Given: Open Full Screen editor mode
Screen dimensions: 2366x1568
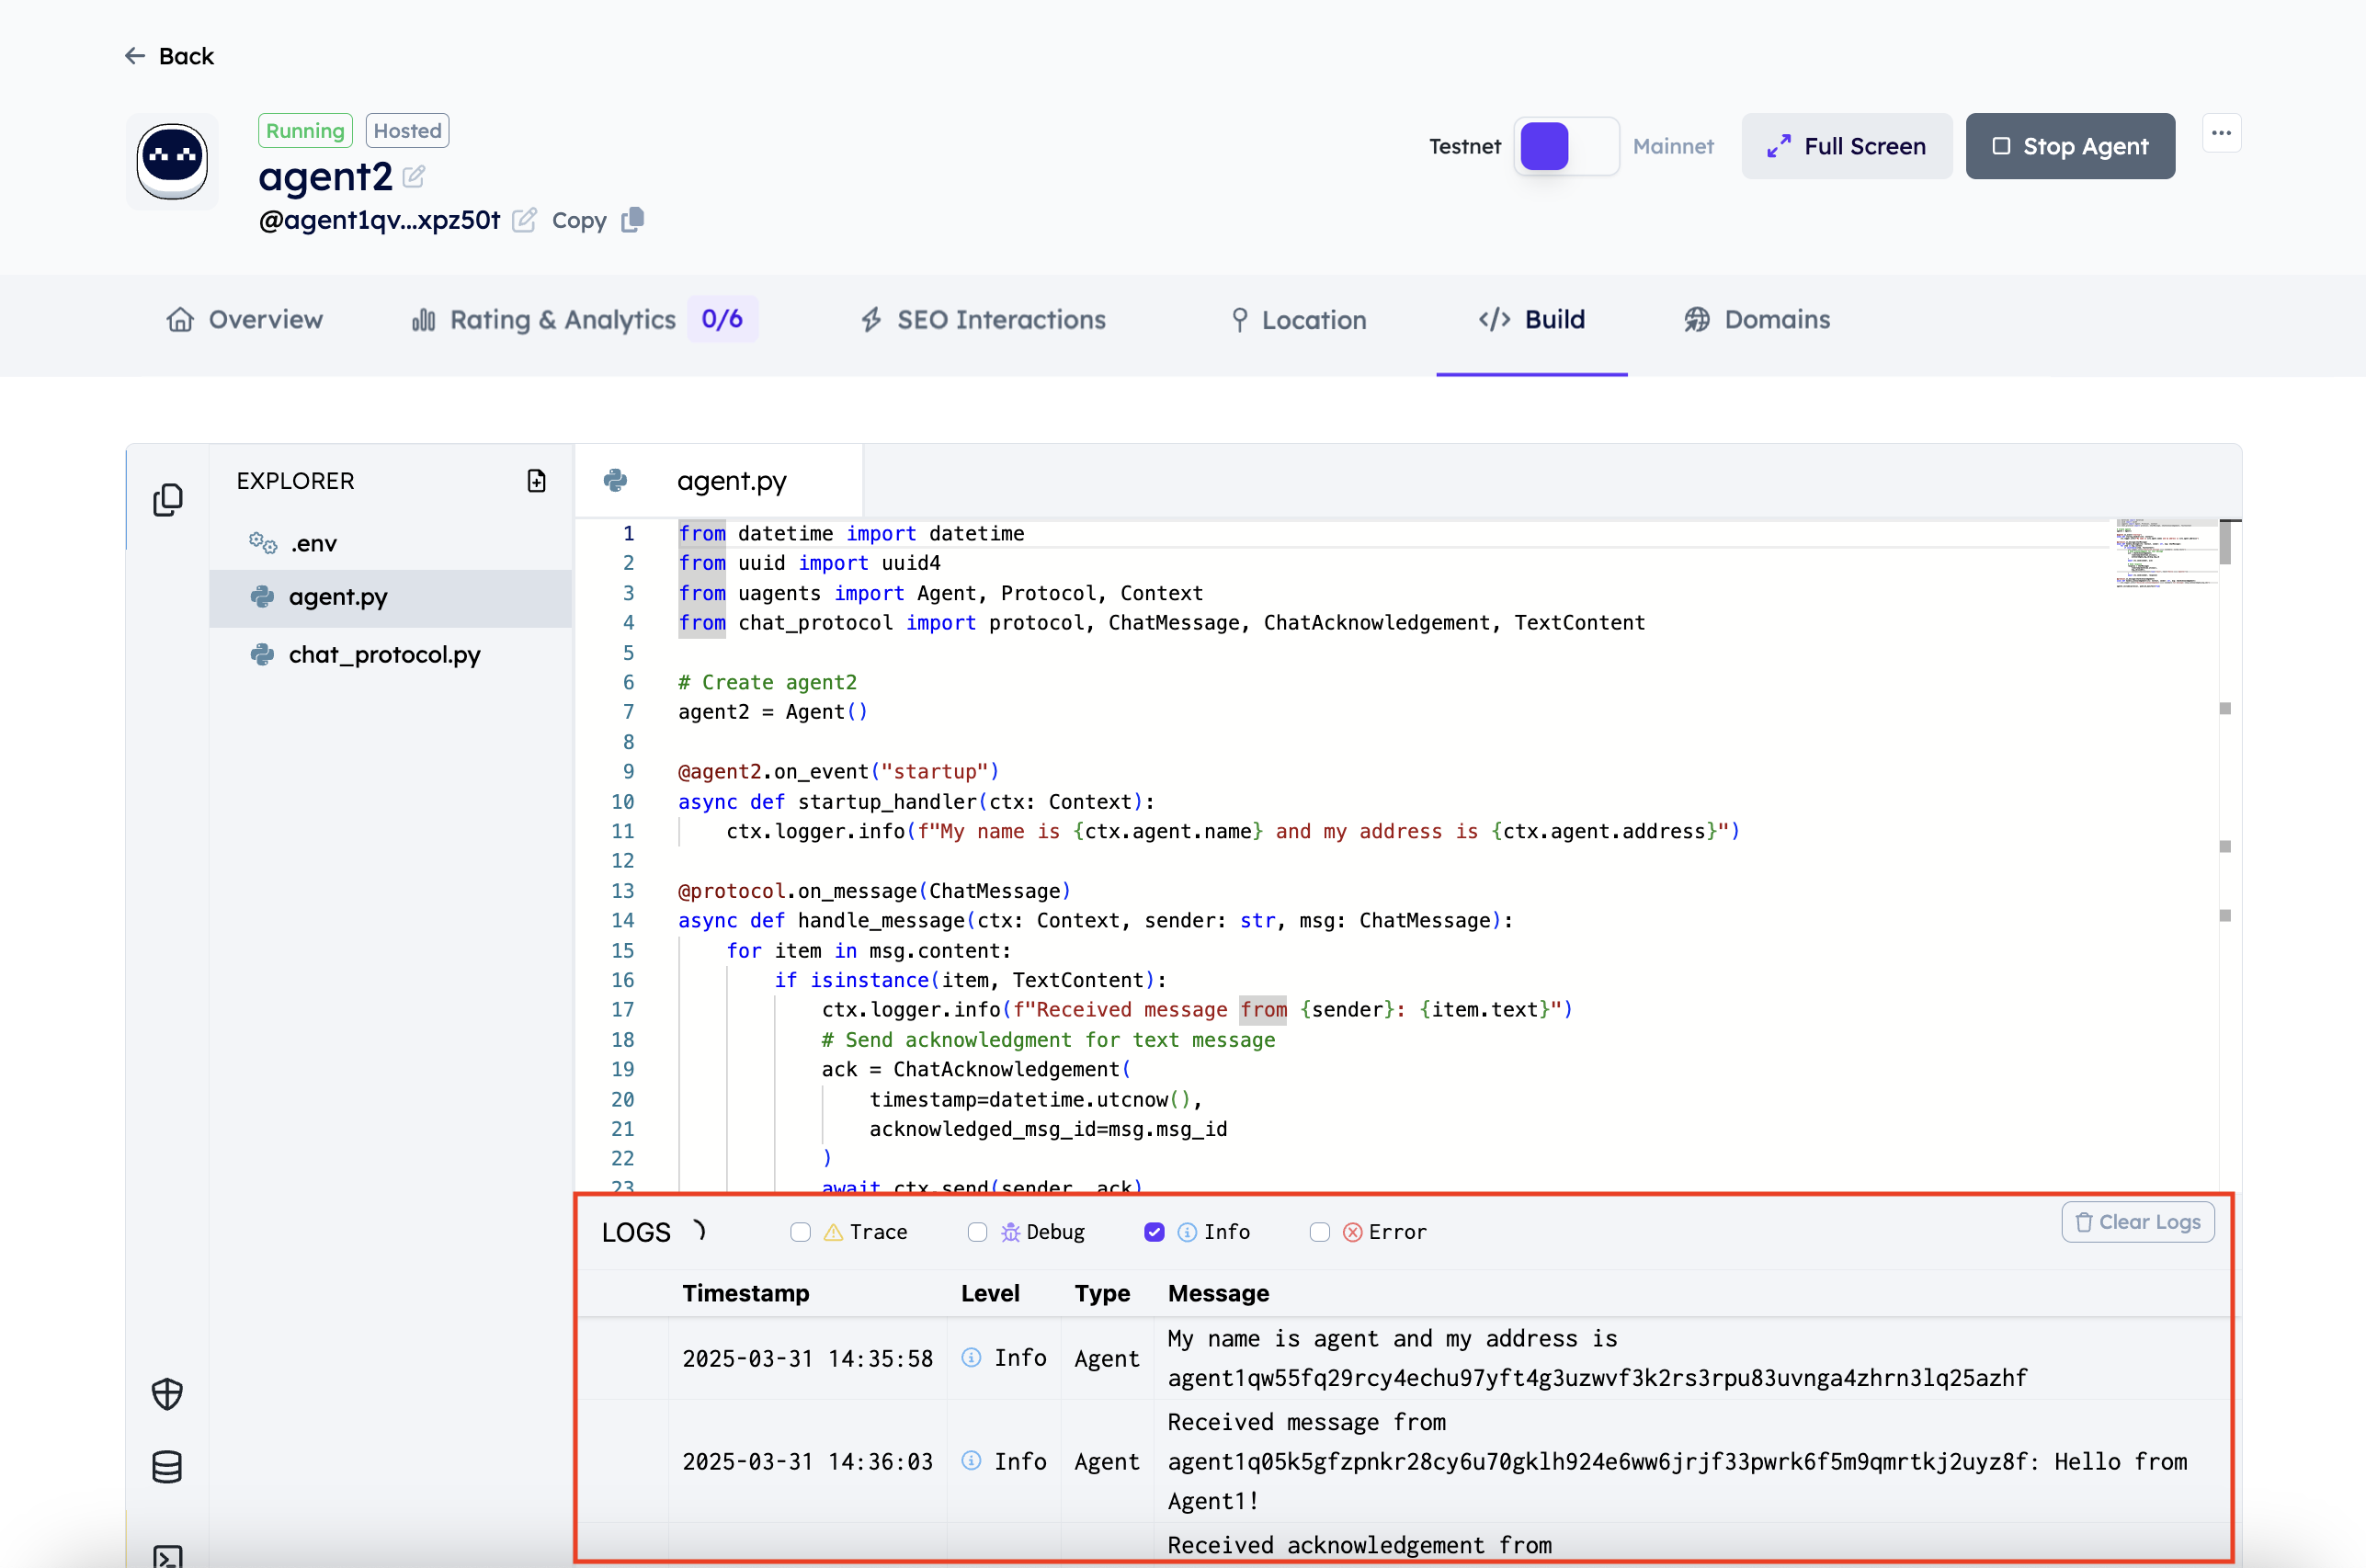Looking at the screenshot, I should pyautogui.click(x=1846, y=146).
